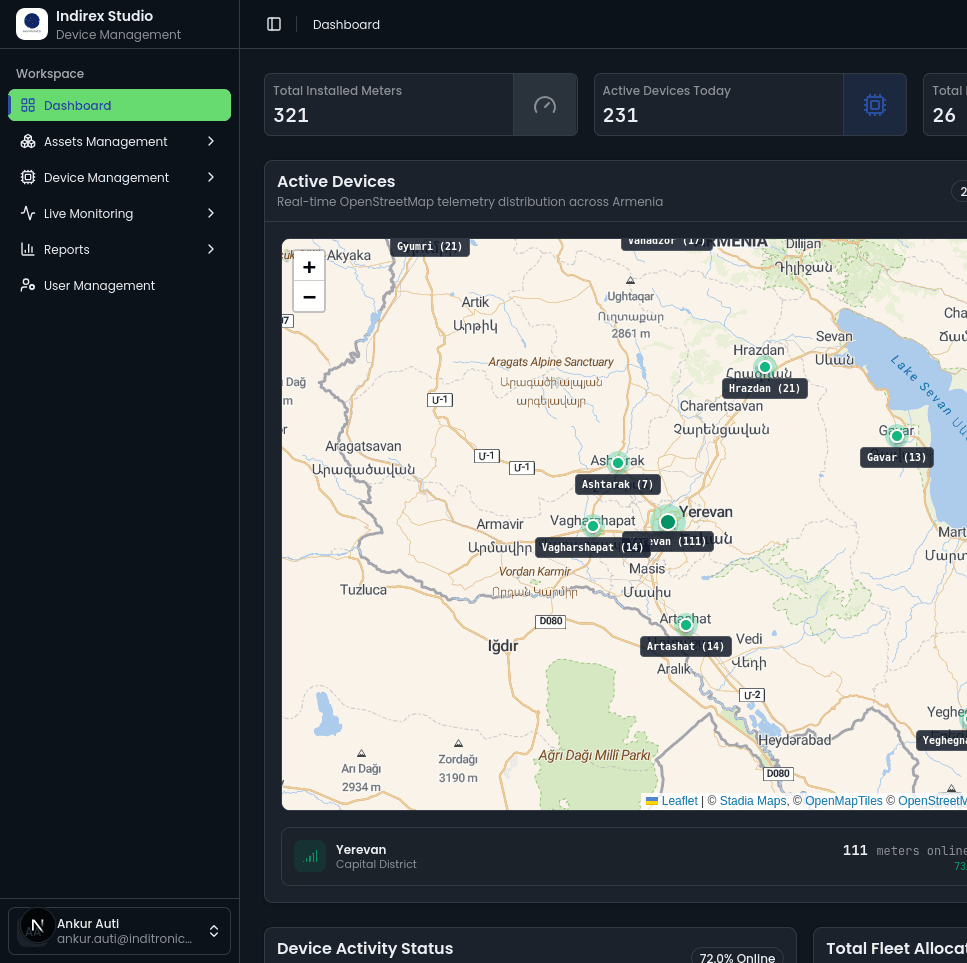Click the Vagharshapat (14) map label
The width and height of the screenshot is (967, 963).
point(593,547)
